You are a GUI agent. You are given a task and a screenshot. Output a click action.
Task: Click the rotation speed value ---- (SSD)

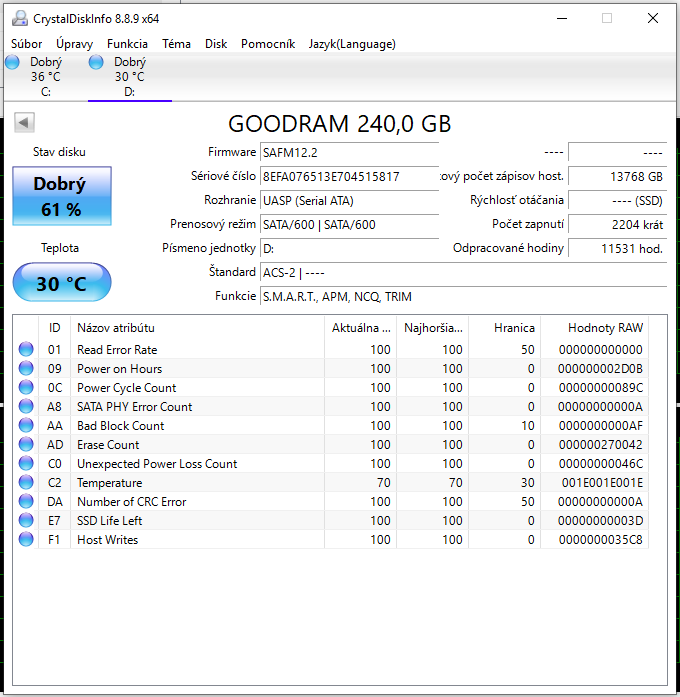[617, 200]
